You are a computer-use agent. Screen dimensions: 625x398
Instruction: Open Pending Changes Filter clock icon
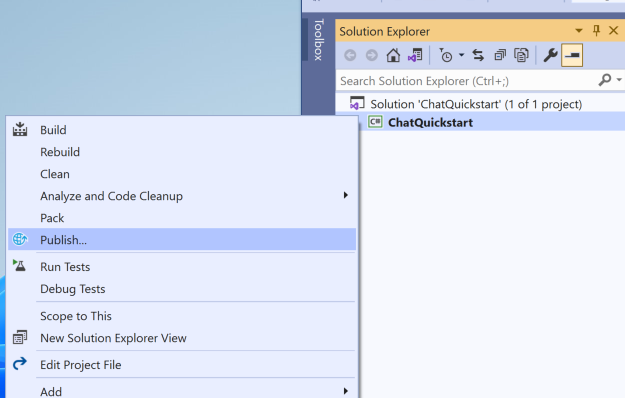(x=446, y=55)
